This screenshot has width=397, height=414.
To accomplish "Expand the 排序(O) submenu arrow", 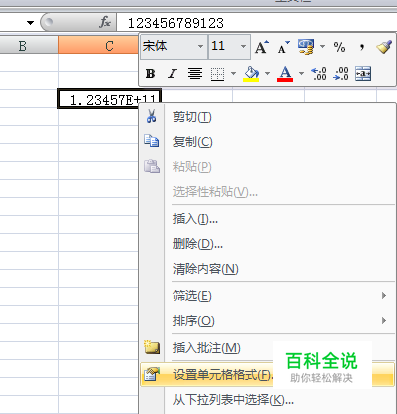I will tap(384, 321).
